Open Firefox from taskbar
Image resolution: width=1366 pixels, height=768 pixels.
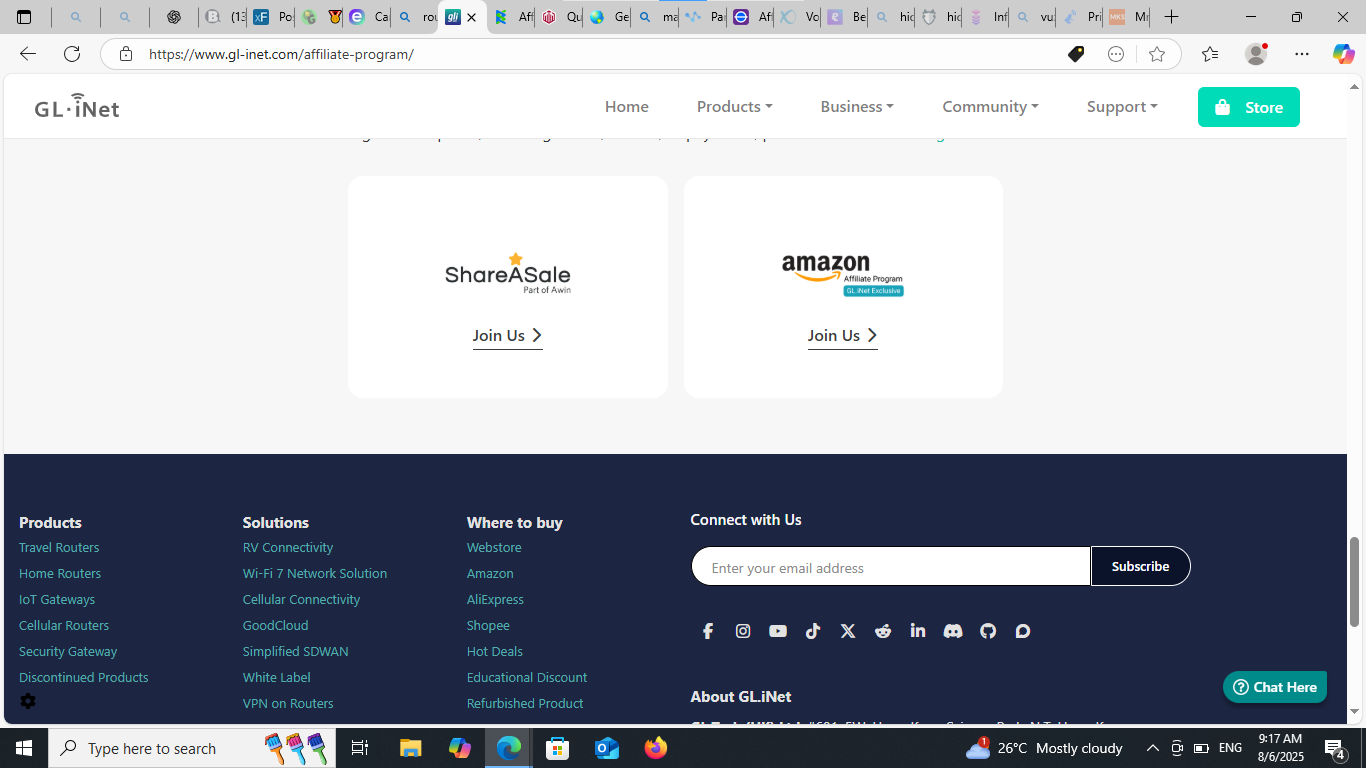pyautogui.click(x=656, y=748)
